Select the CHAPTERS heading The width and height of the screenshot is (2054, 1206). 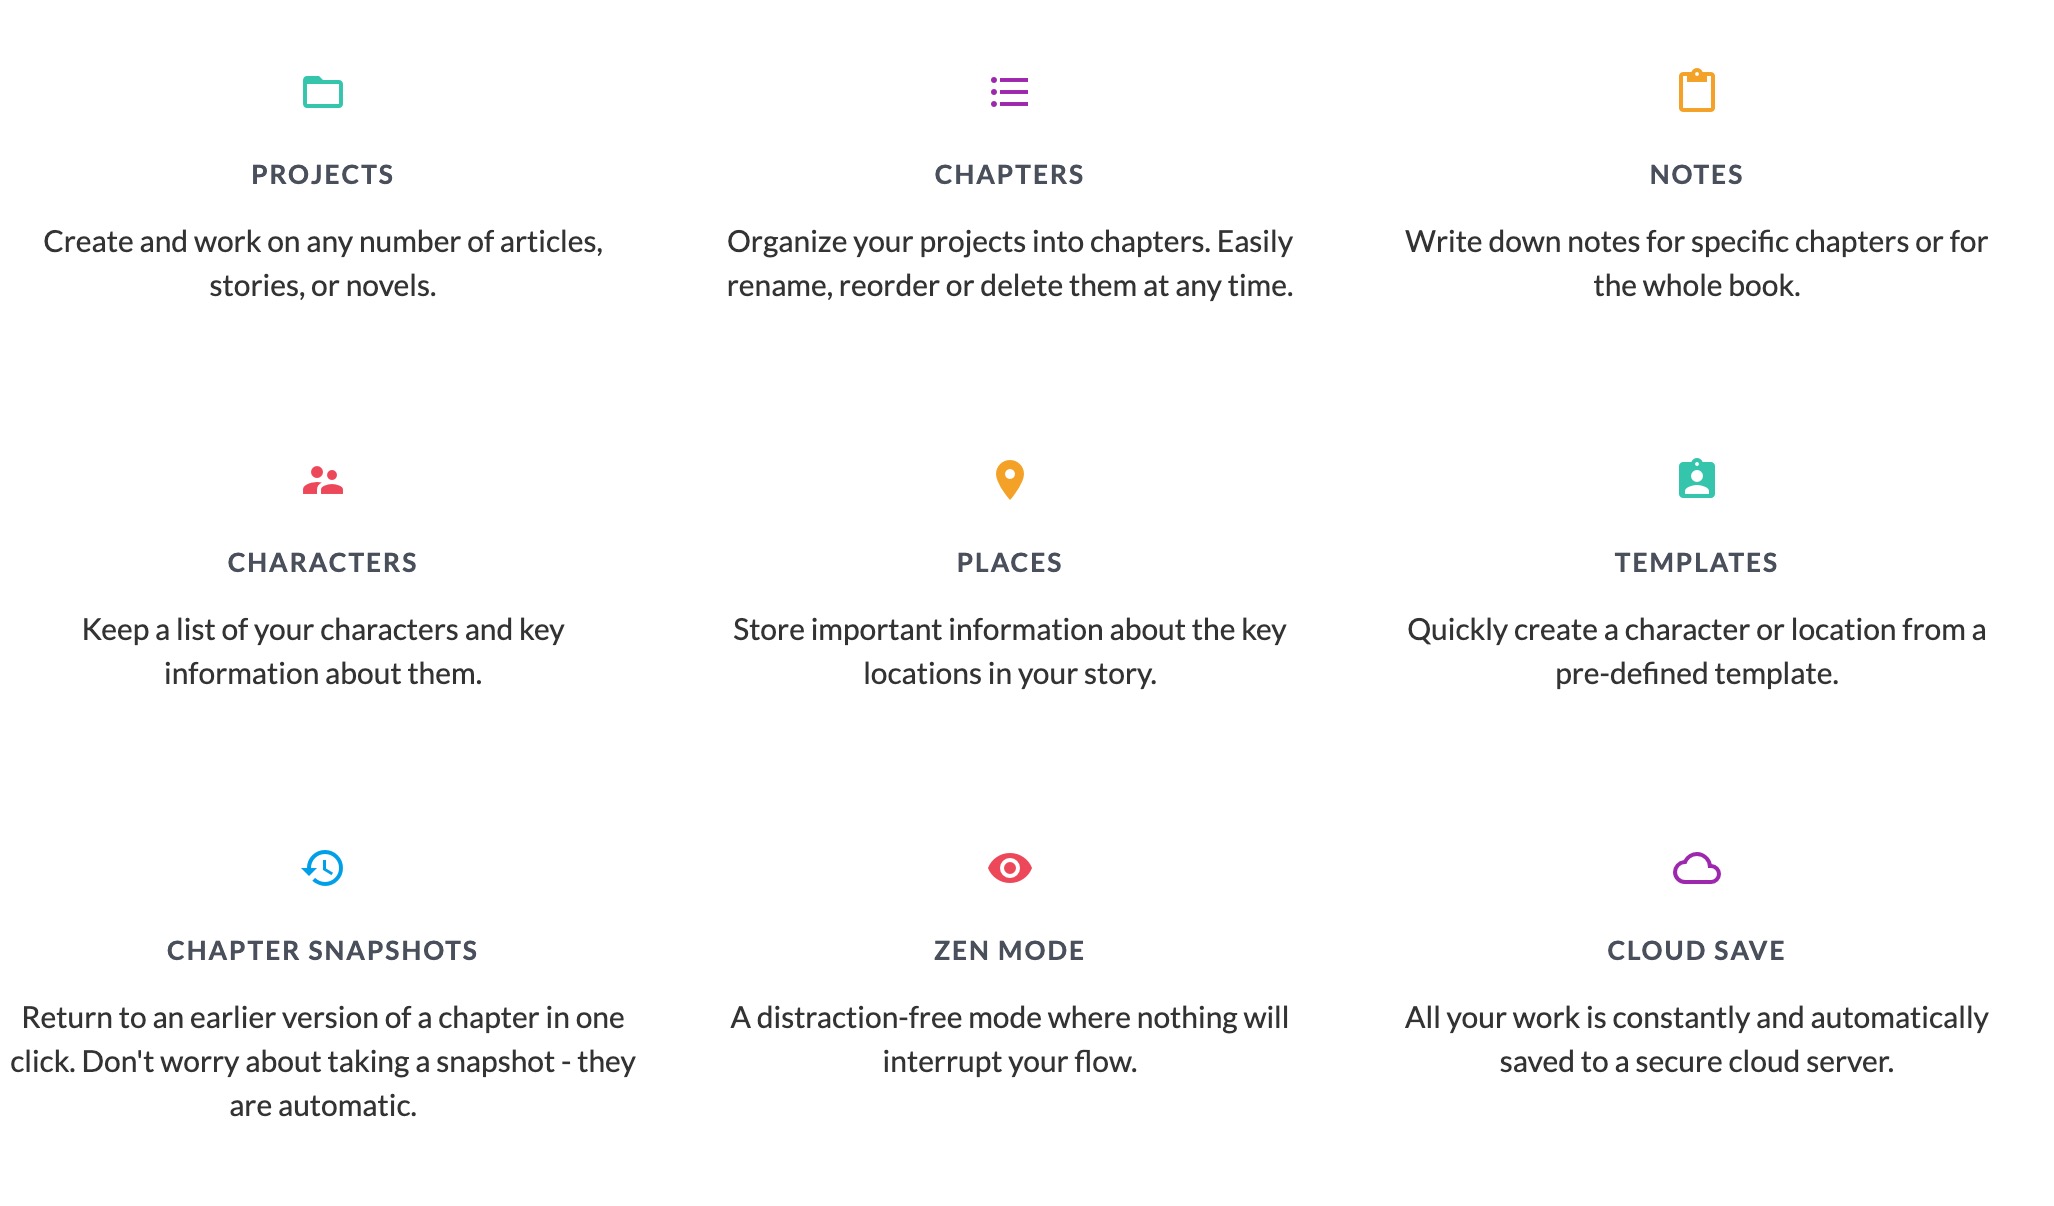point(1009,175)
